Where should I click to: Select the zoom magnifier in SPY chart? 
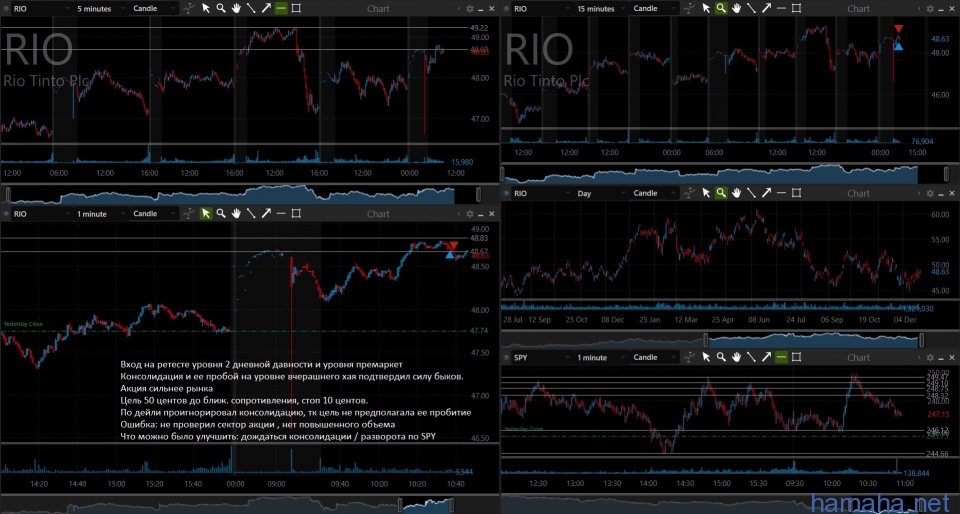721,357
